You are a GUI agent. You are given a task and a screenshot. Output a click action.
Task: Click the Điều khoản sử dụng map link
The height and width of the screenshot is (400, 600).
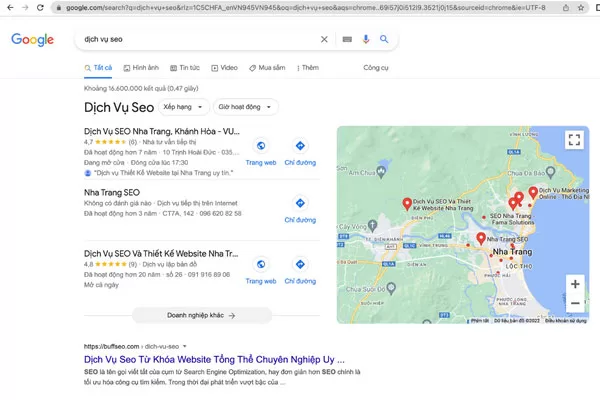tap(566, 321)
